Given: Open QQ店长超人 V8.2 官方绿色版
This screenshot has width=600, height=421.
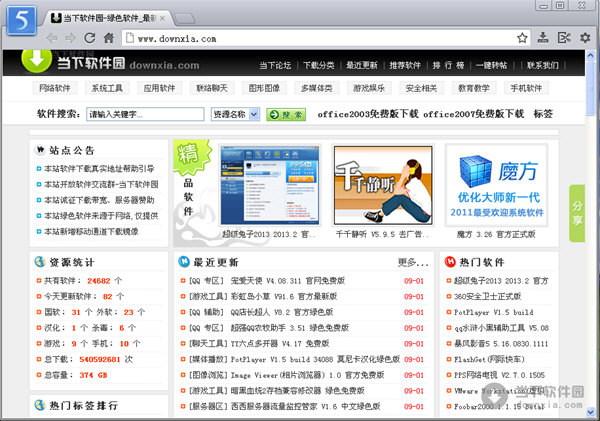Looking at the screenshot, I should [x=282, y=312].
